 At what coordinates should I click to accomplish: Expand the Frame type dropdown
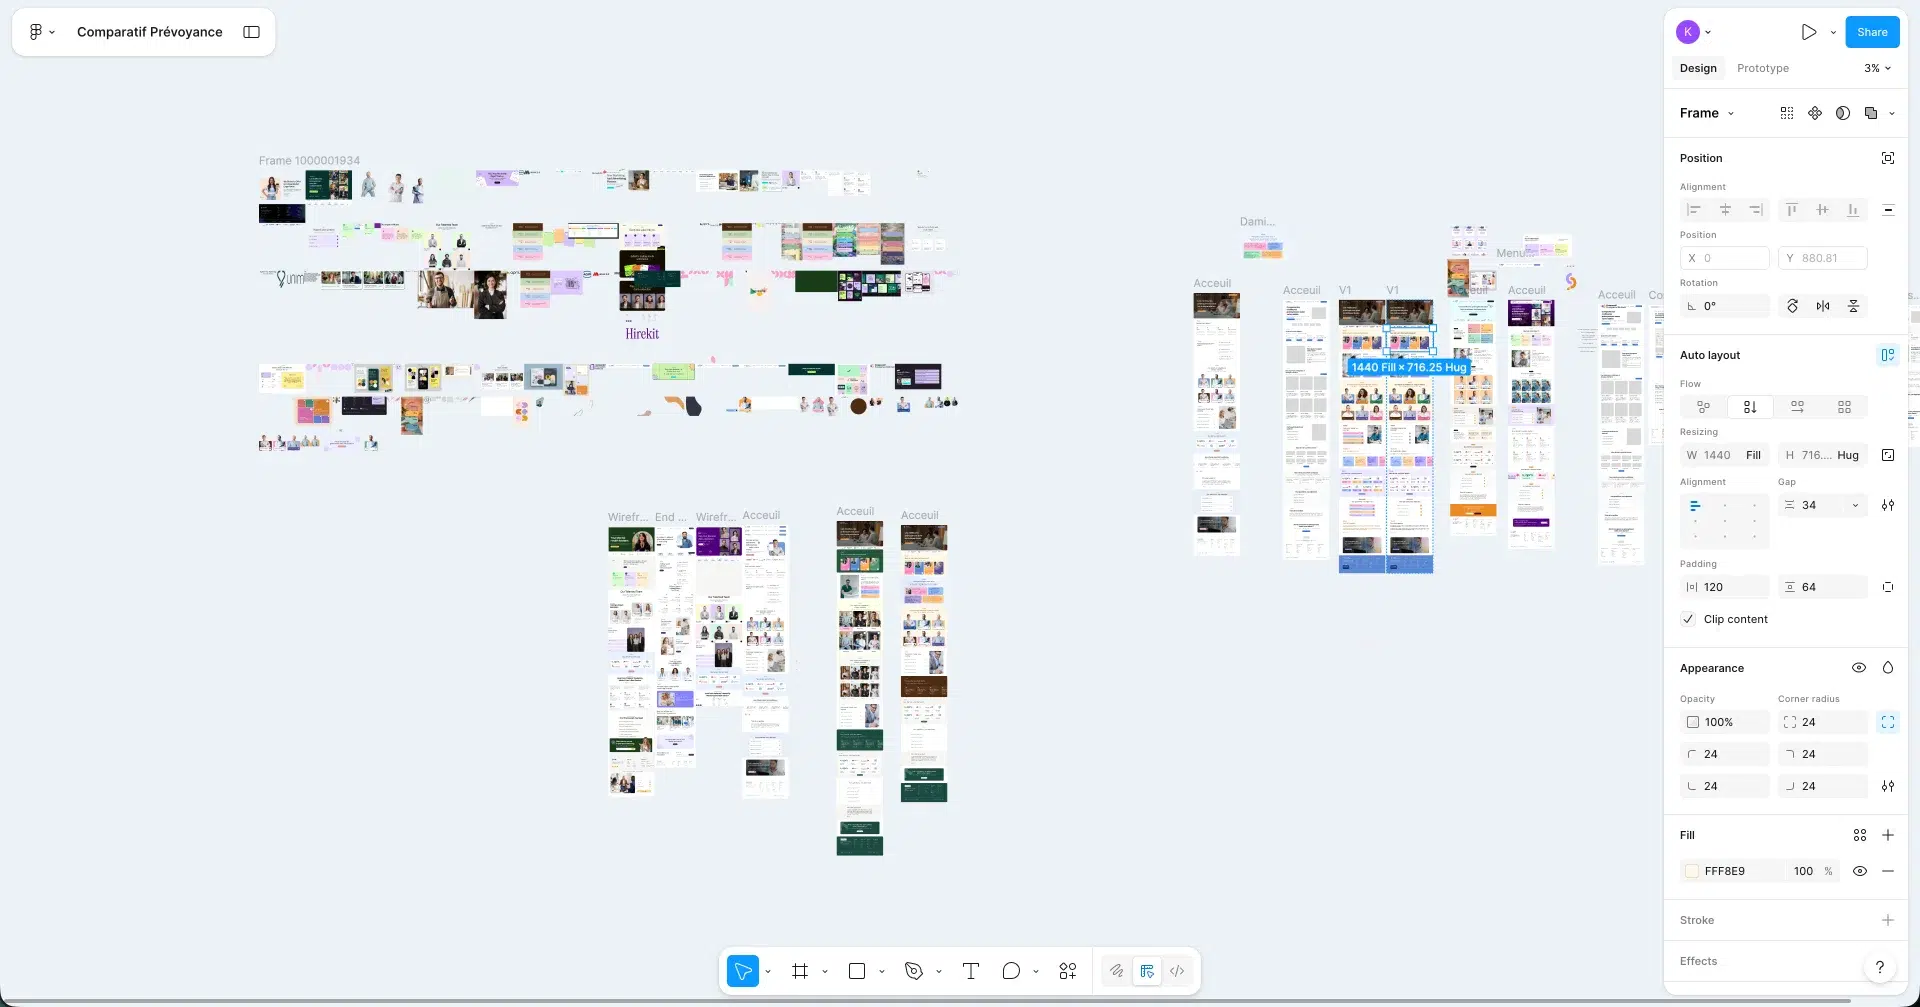click(x=1707, y=113)
